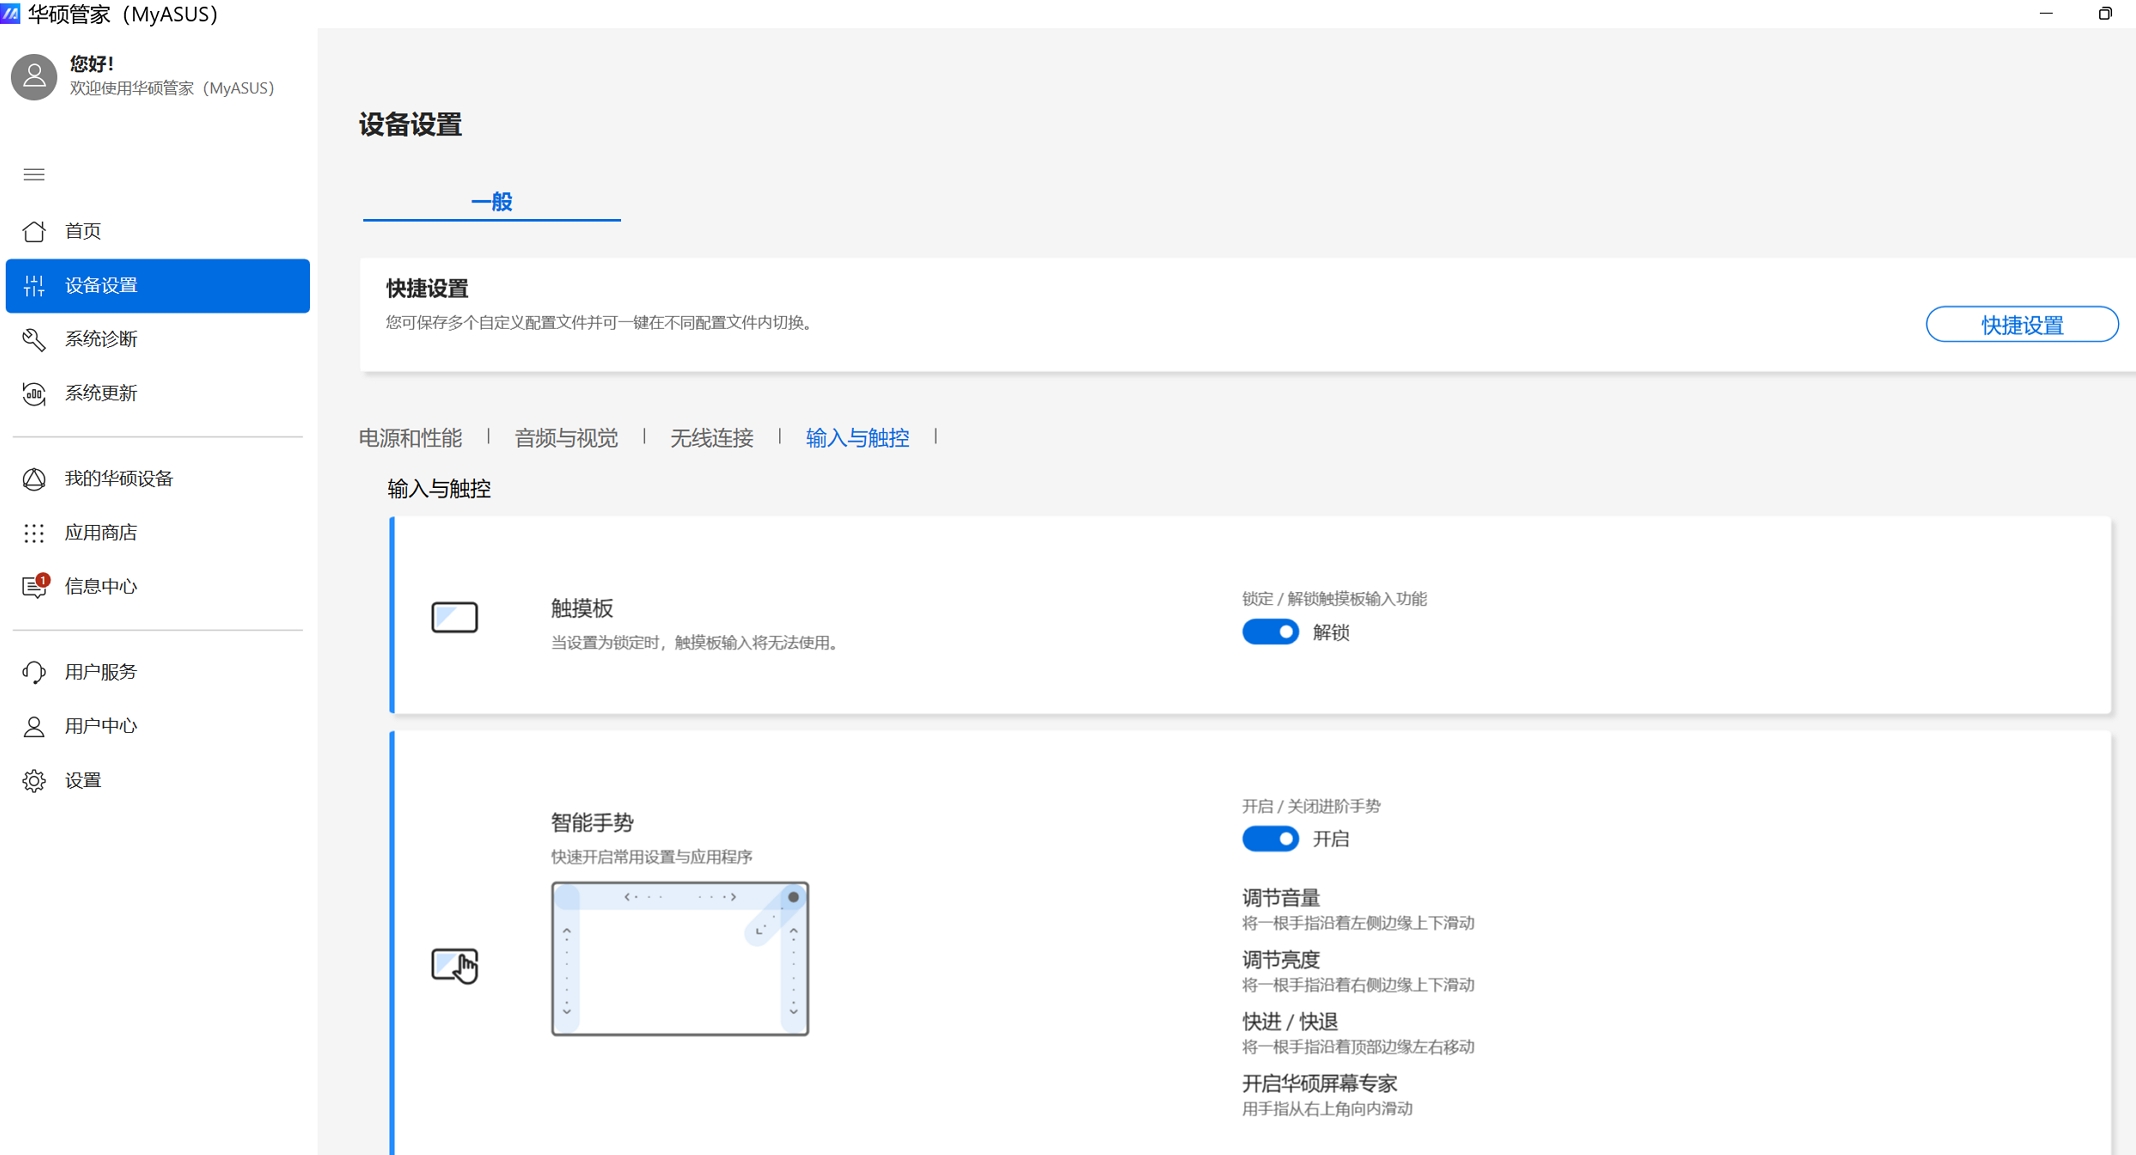Click the smart gesture touchpad illustration
This screenshot has height=1155, width=2136.
click(x=680, y=958)
